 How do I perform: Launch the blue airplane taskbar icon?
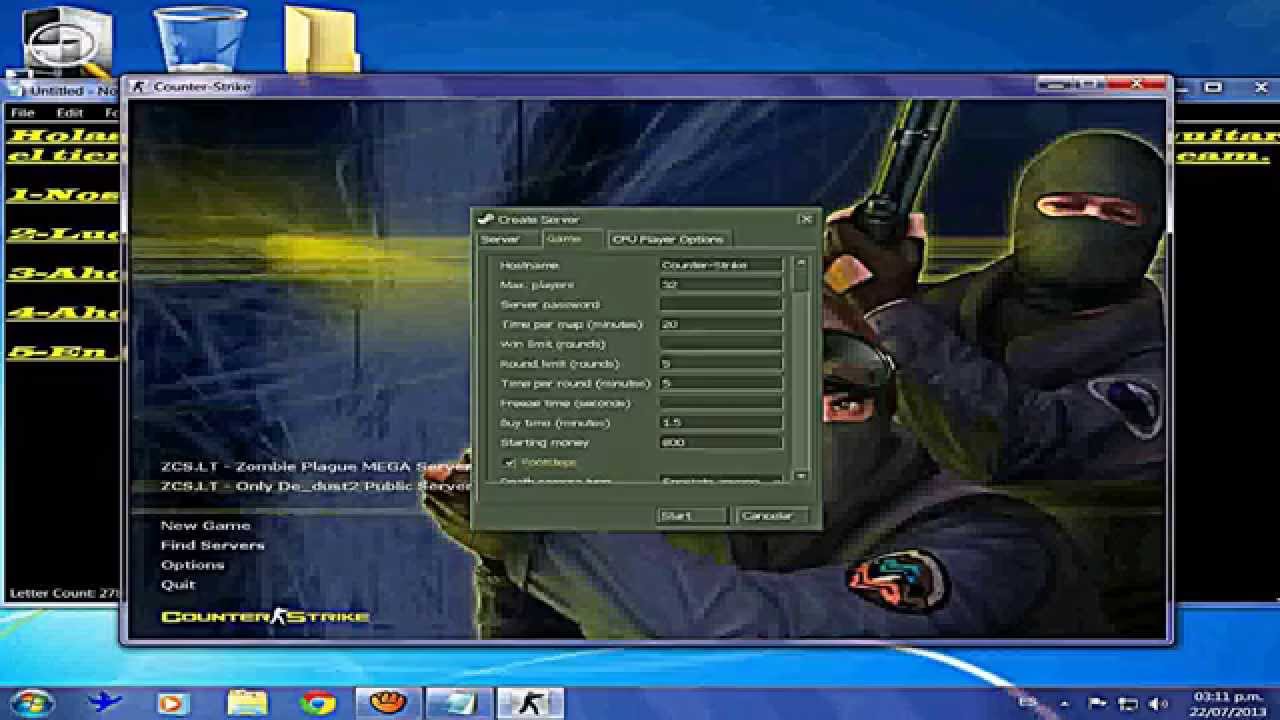pyautogui.click(x=104, y=702)
